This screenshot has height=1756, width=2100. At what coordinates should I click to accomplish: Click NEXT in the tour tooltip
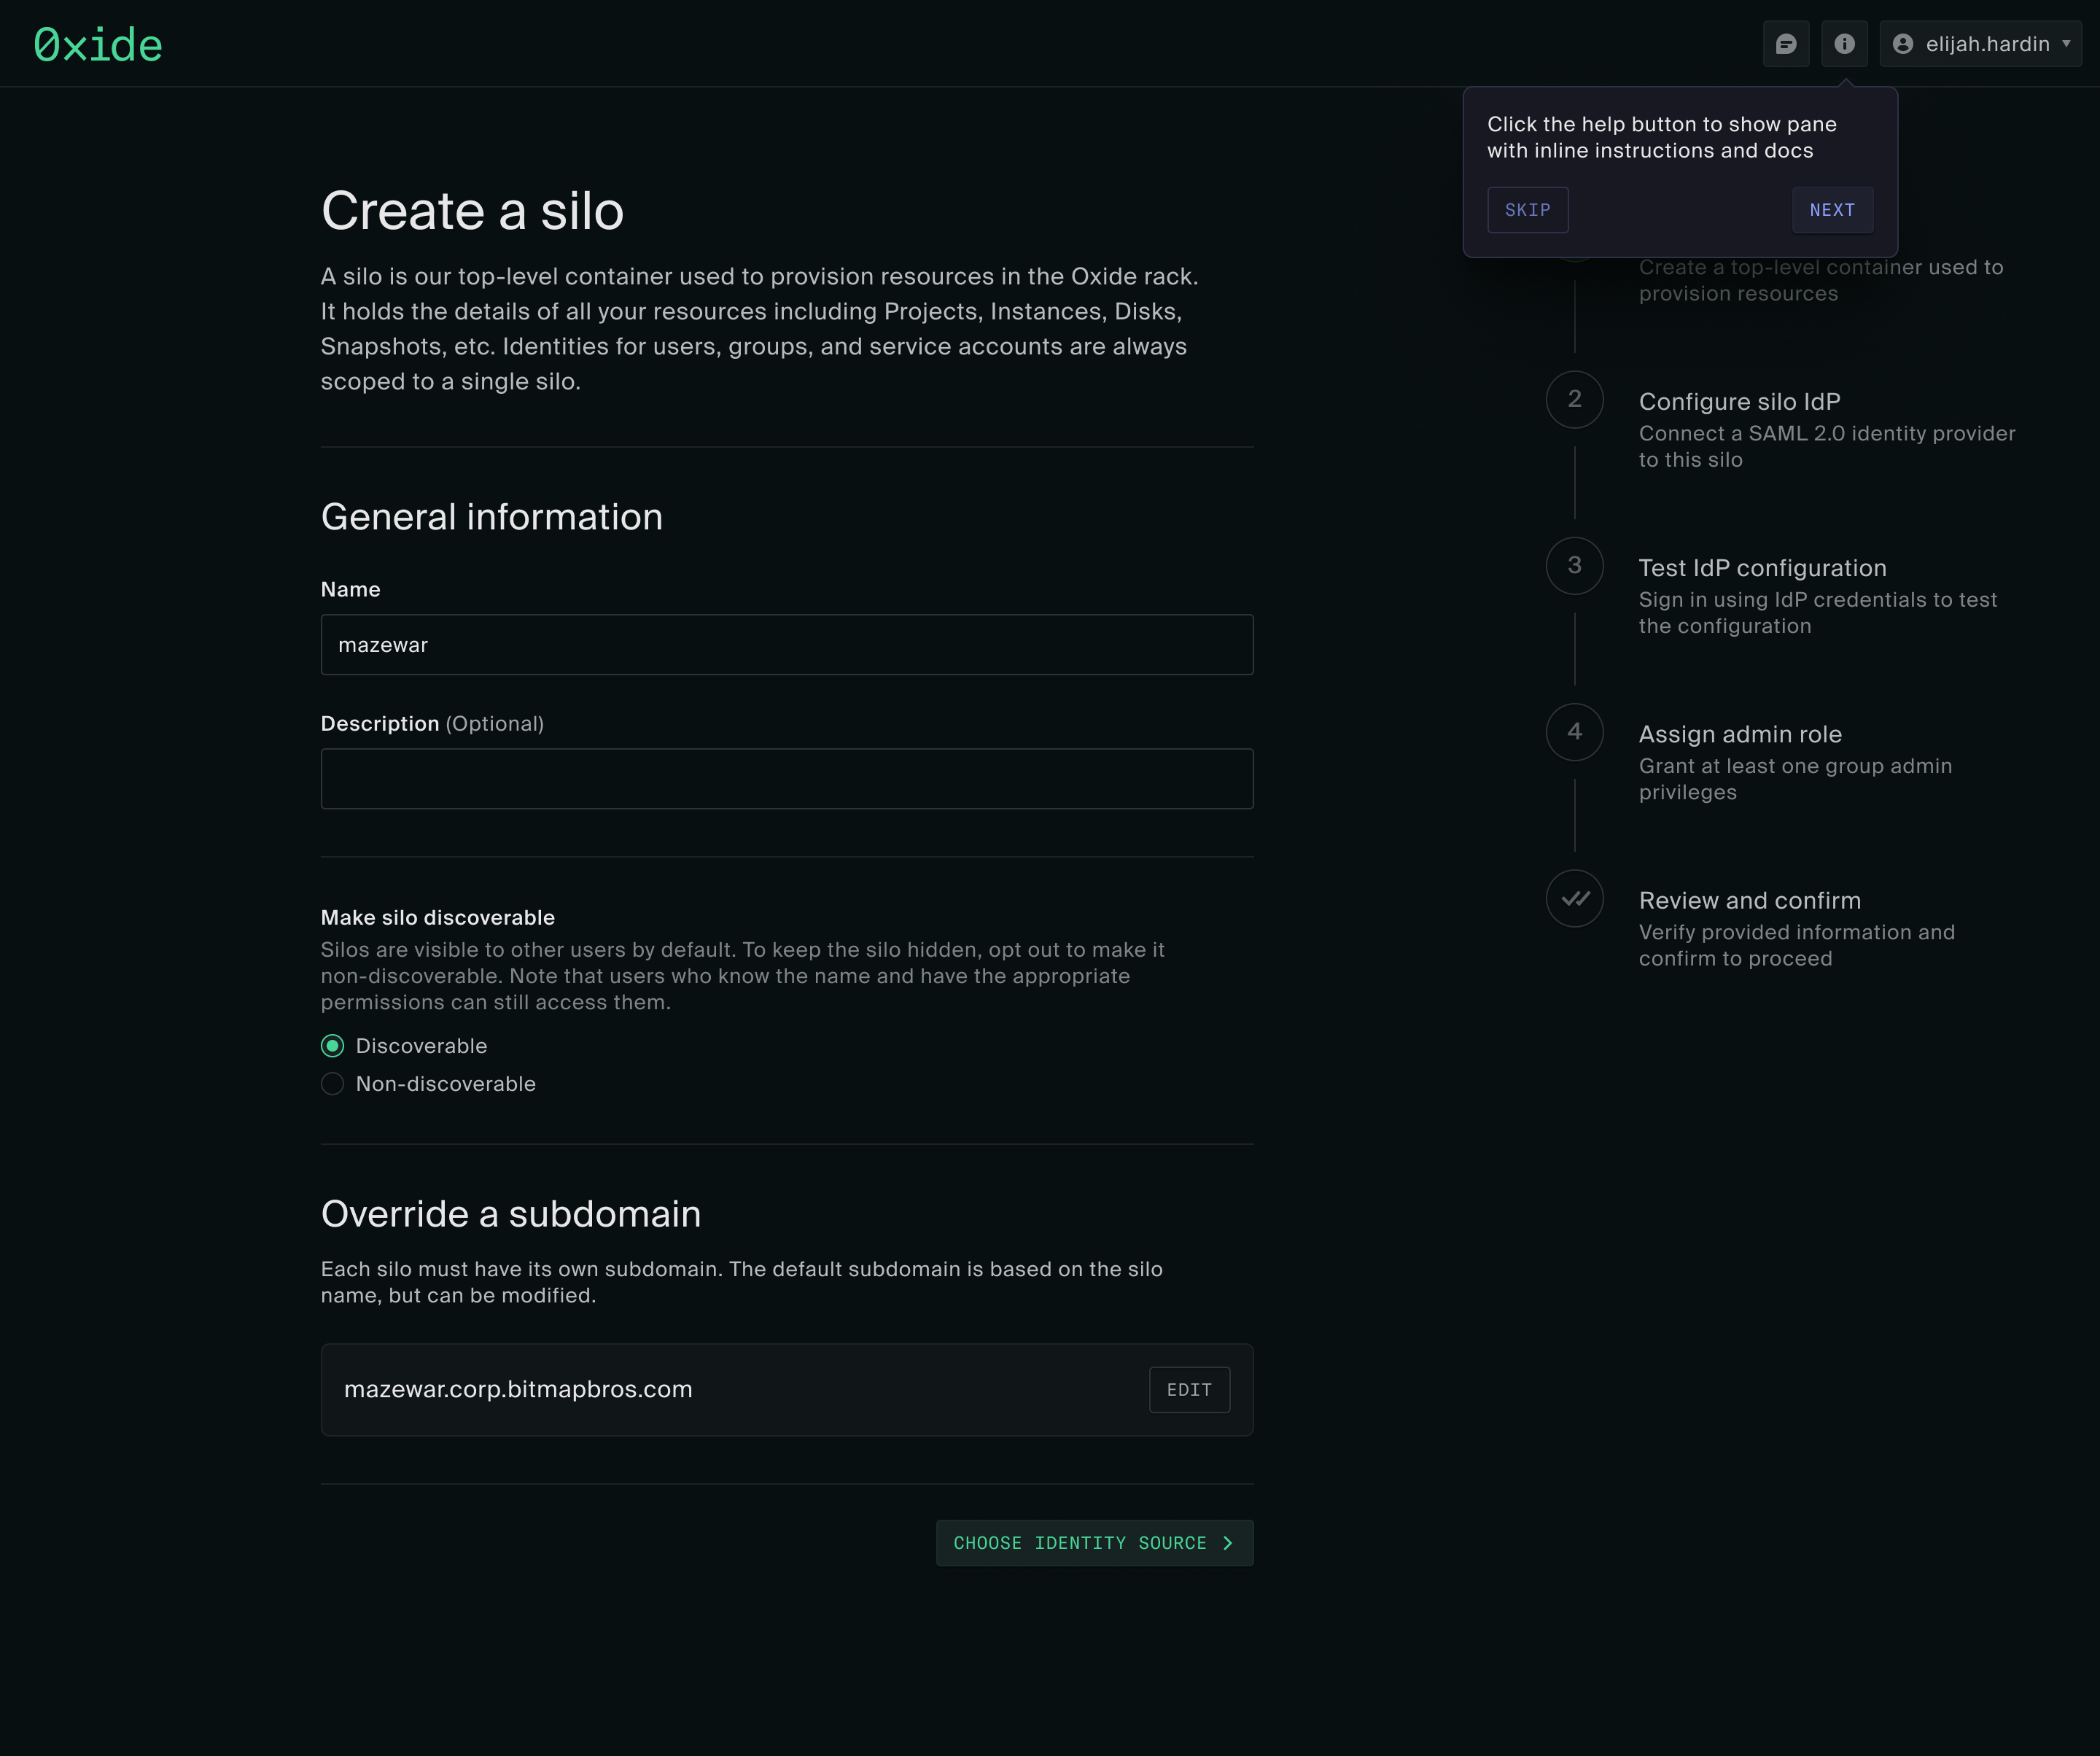(x=1832, y=210)
